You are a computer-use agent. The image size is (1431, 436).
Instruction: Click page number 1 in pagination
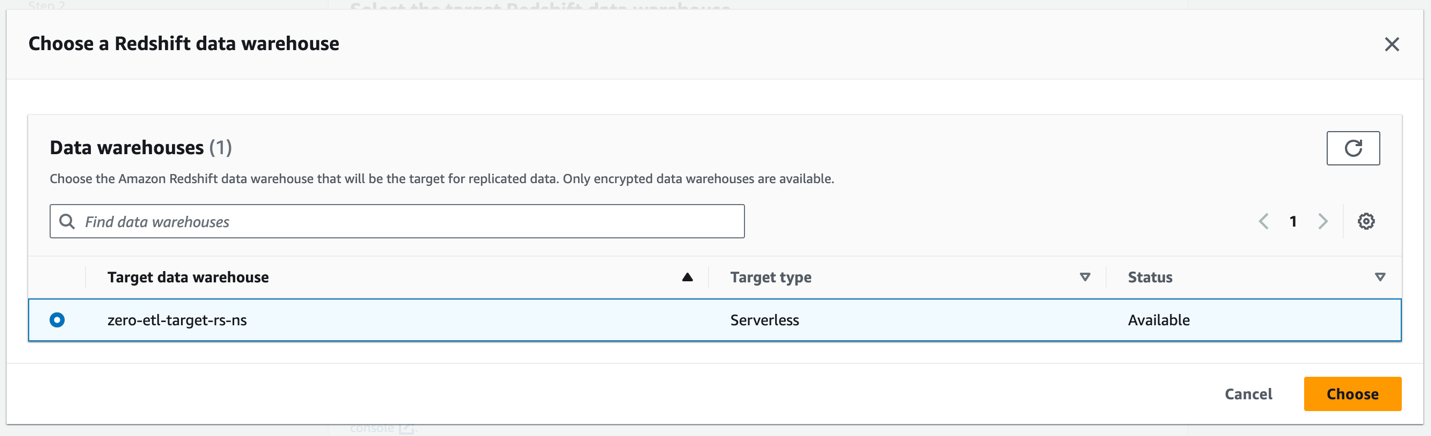pyautogui.click(x=1293, y=221)
